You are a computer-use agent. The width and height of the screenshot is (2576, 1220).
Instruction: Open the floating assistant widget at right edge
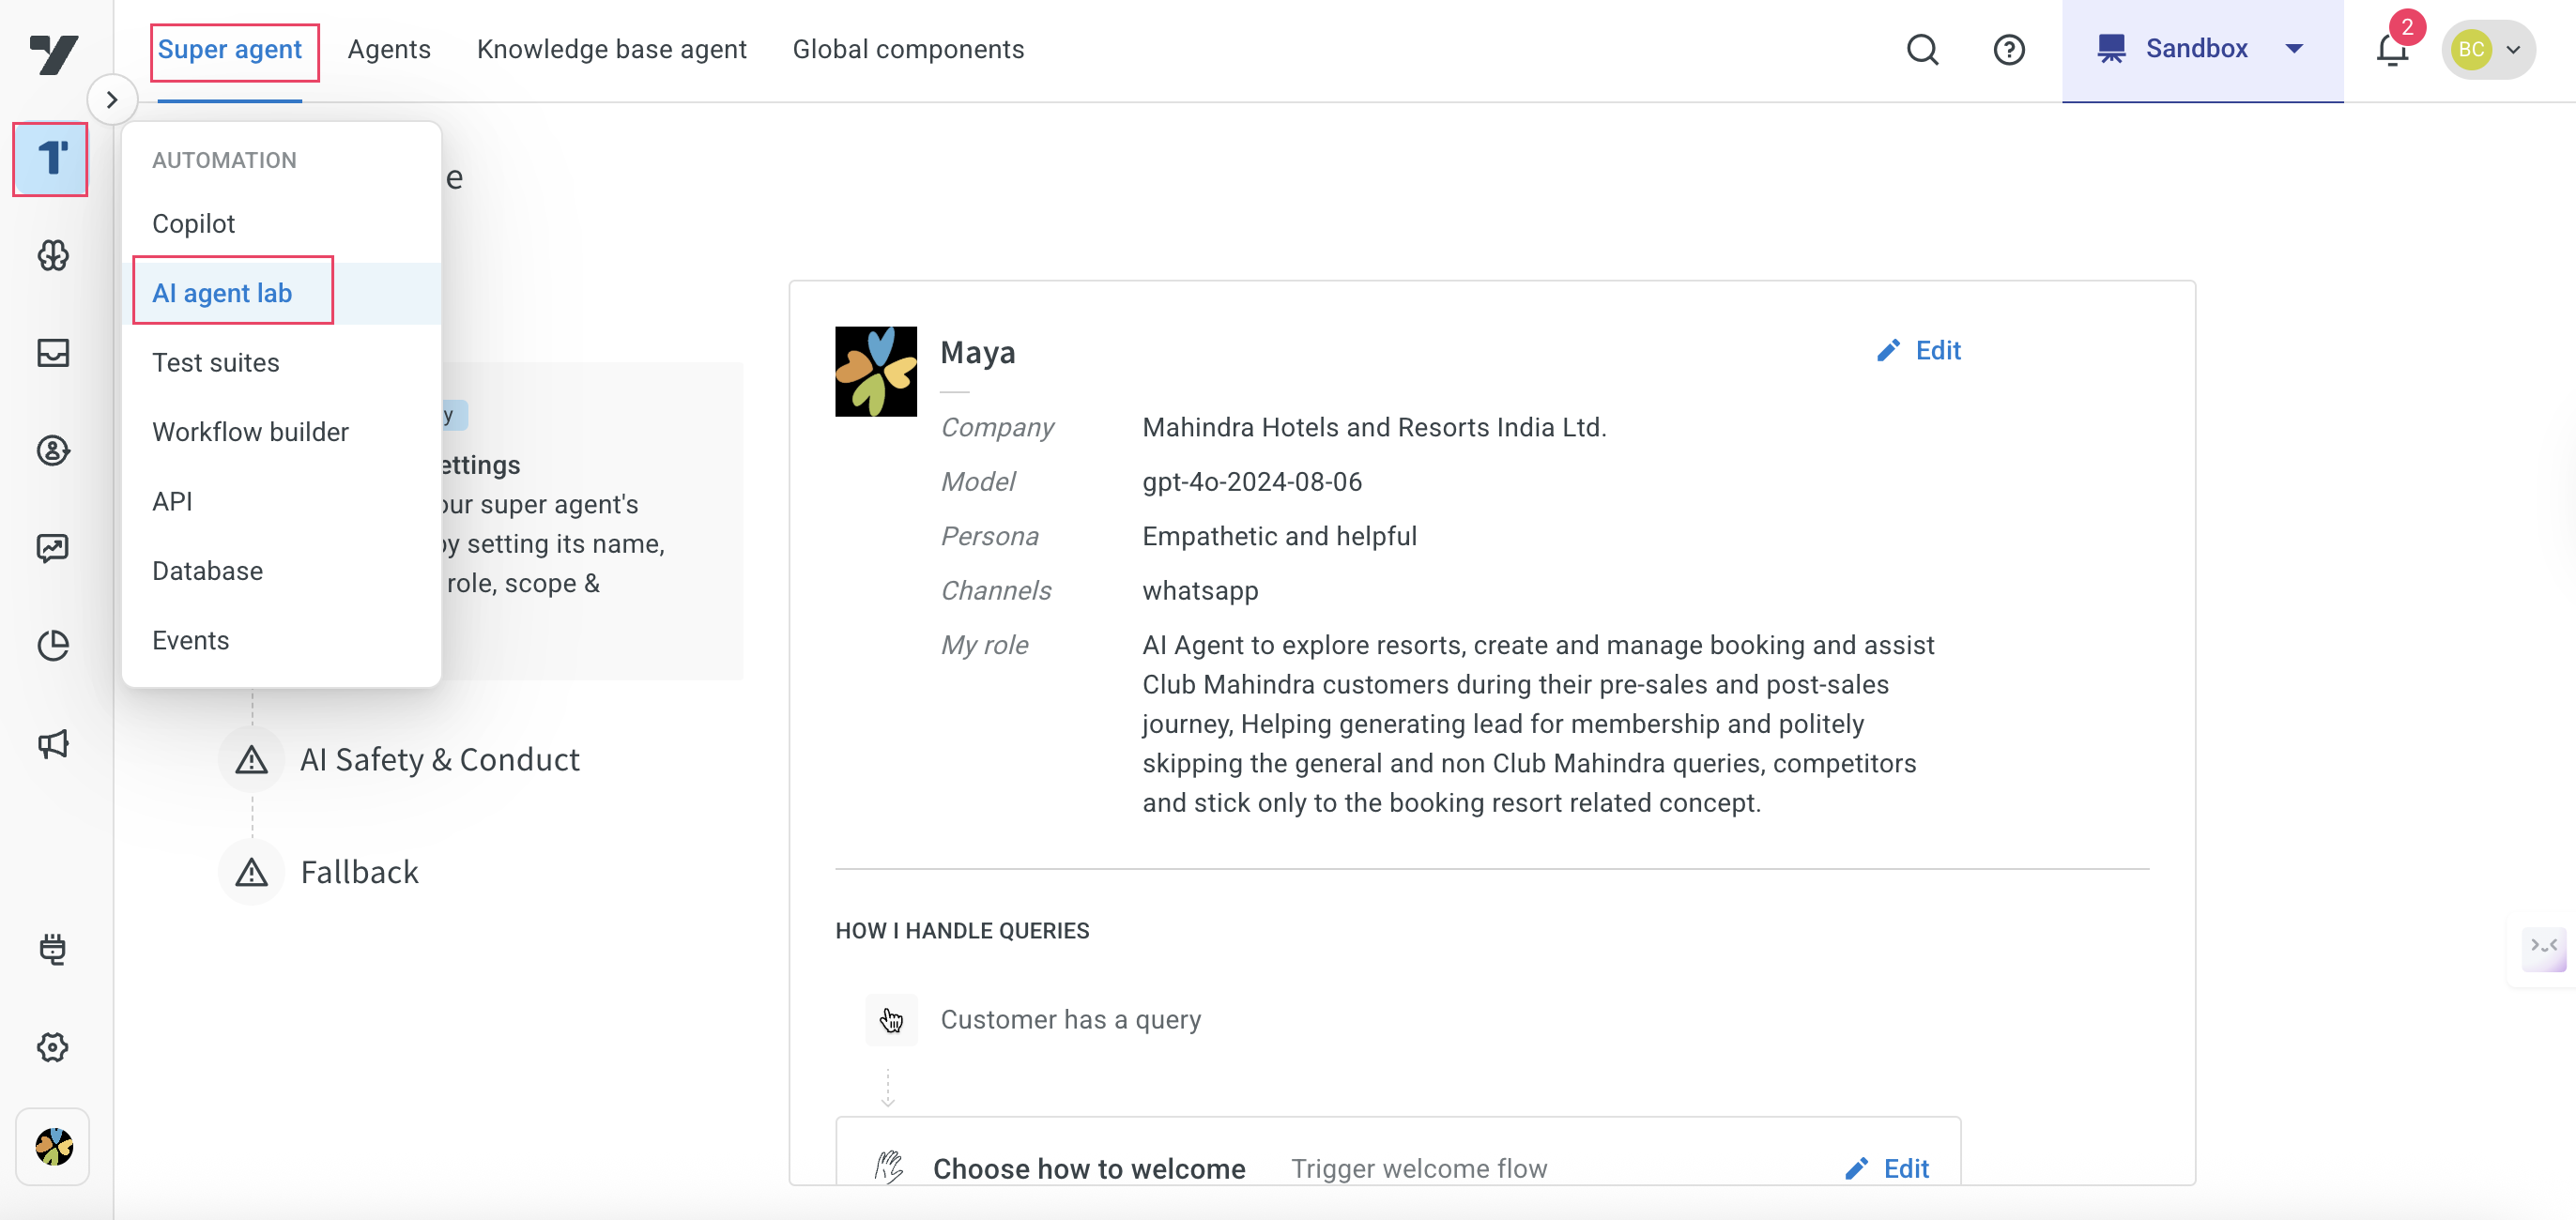(2543, 947)
